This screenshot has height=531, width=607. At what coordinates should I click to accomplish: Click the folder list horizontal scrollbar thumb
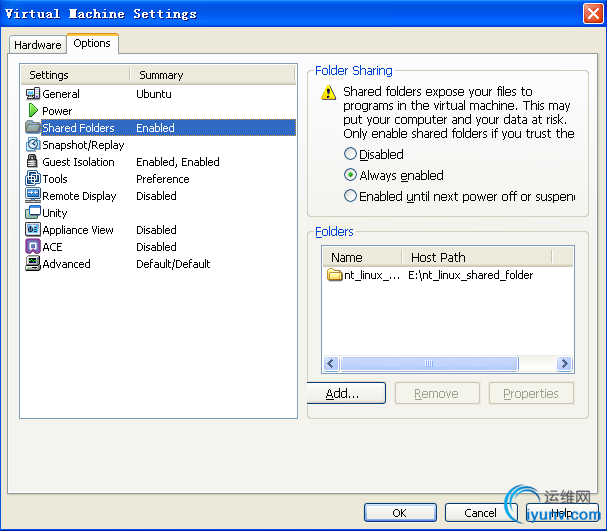pos(429,363)
